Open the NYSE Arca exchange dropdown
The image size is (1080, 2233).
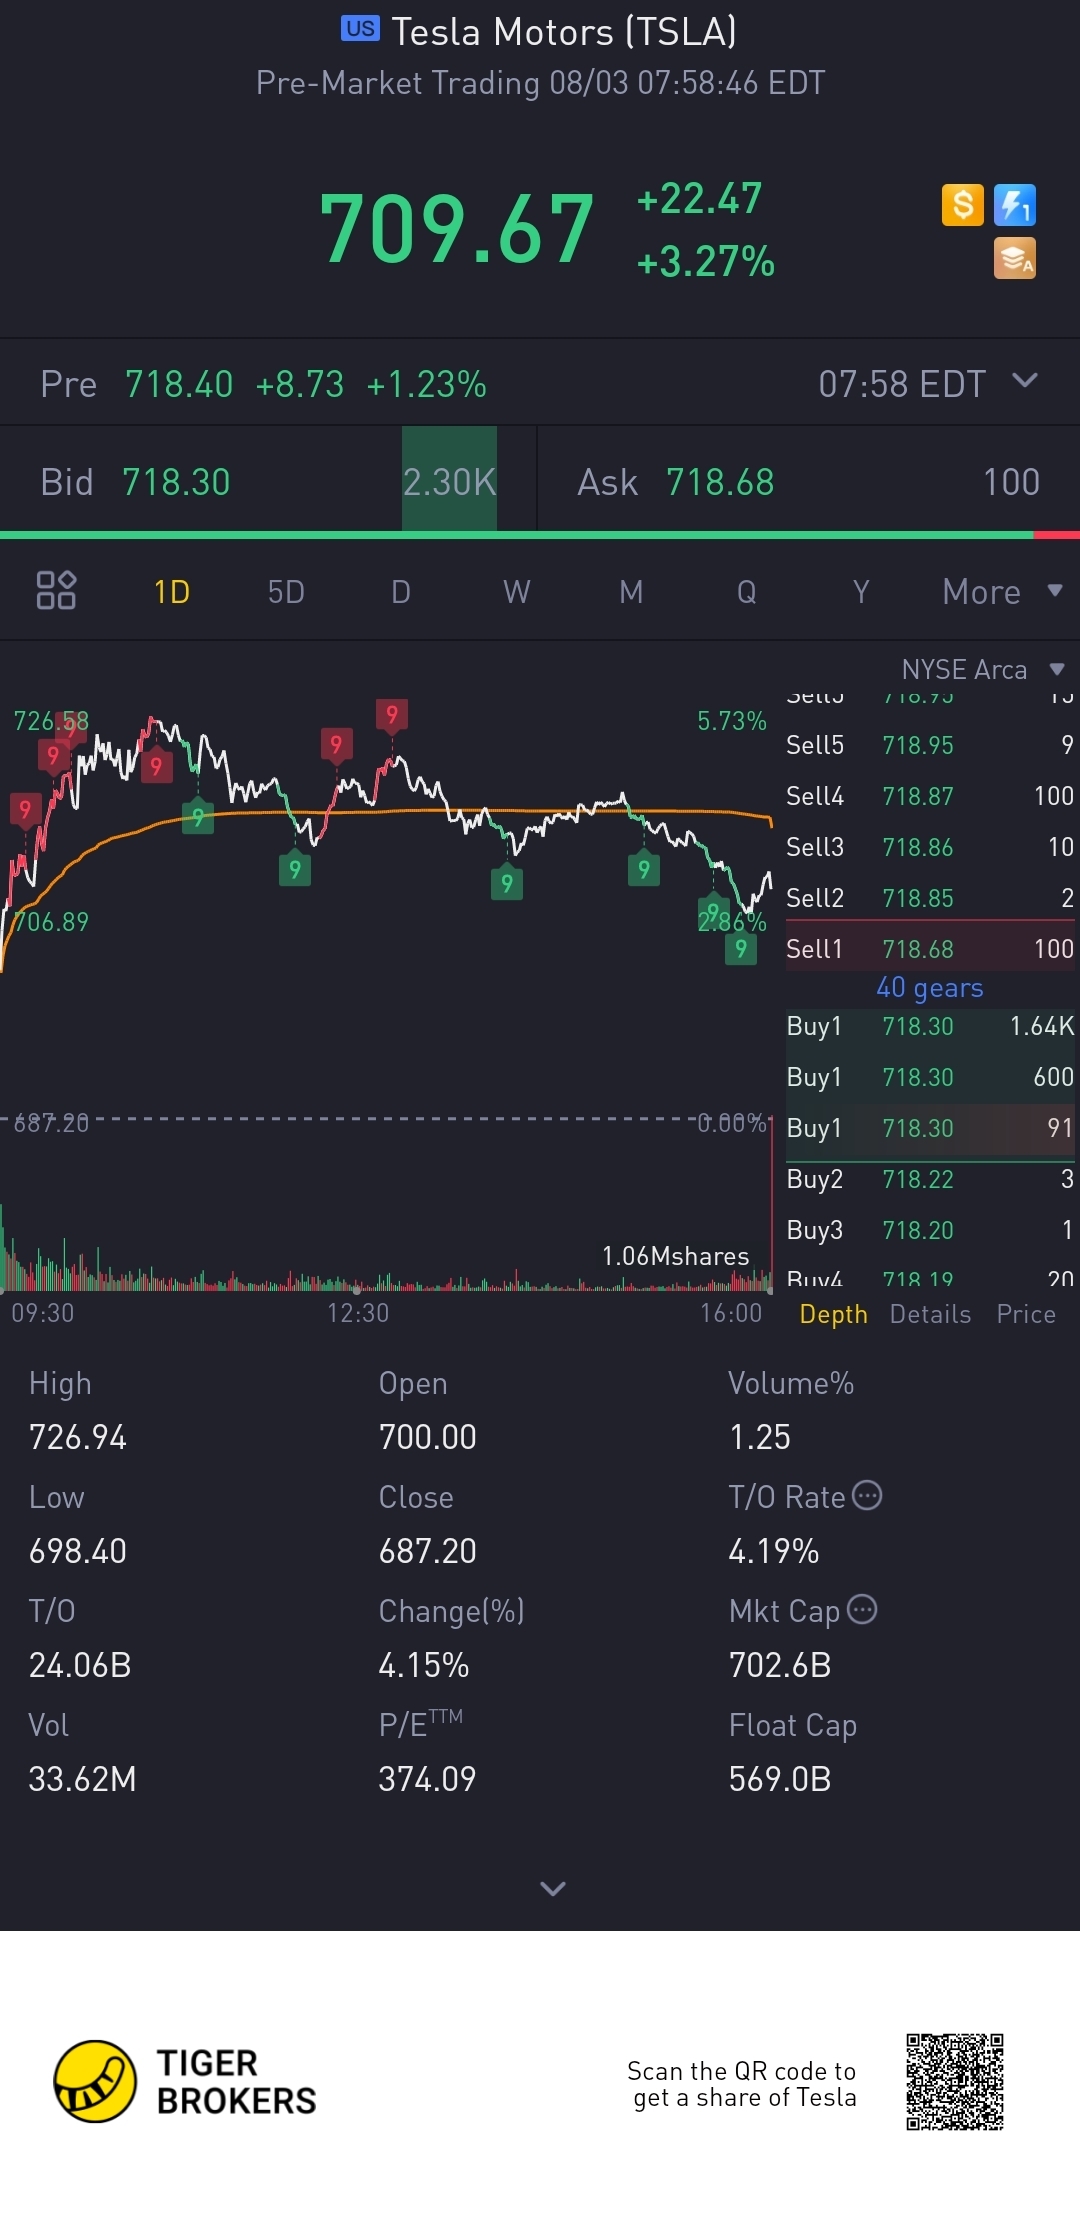[x=983, y=669]
